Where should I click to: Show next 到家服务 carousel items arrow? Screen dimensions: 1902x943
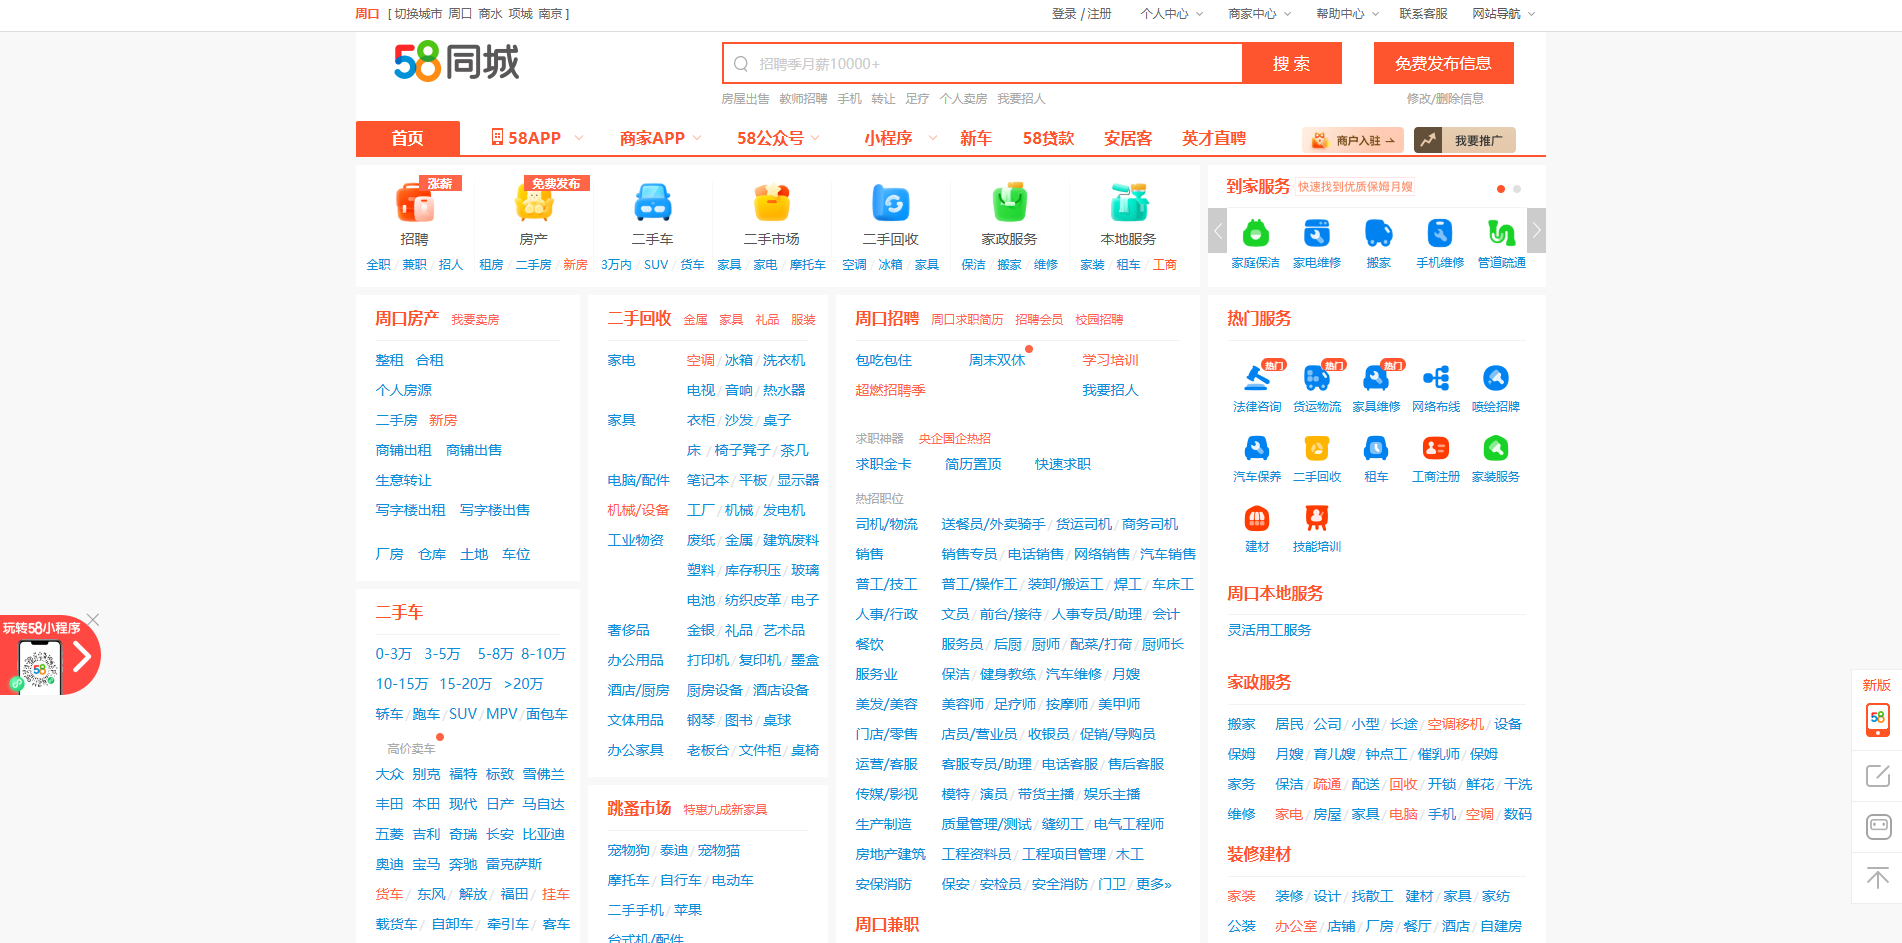[x=1537, y=231]
